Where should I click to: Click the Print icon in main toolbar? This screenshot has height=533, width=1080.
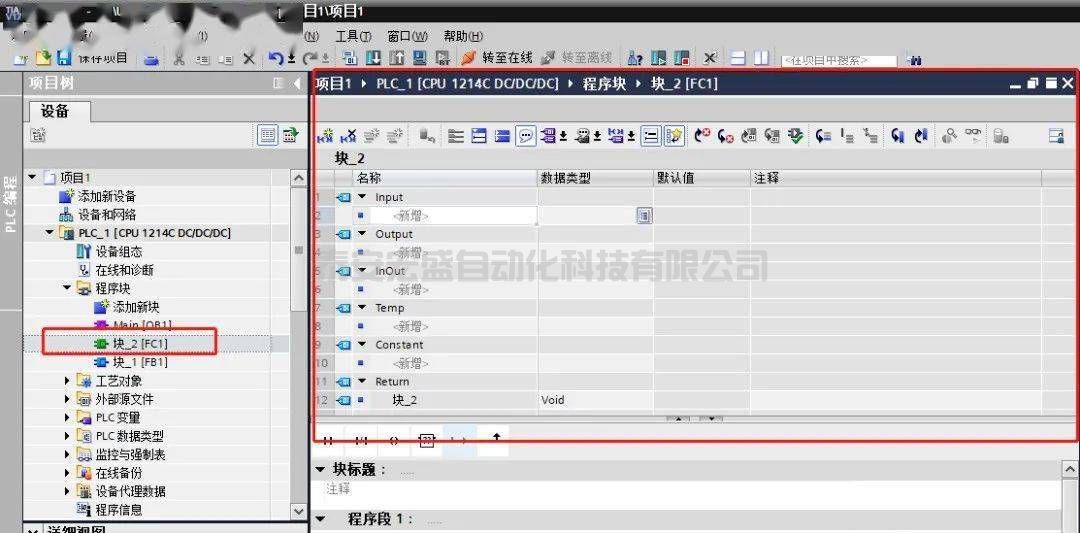[151, 58]
